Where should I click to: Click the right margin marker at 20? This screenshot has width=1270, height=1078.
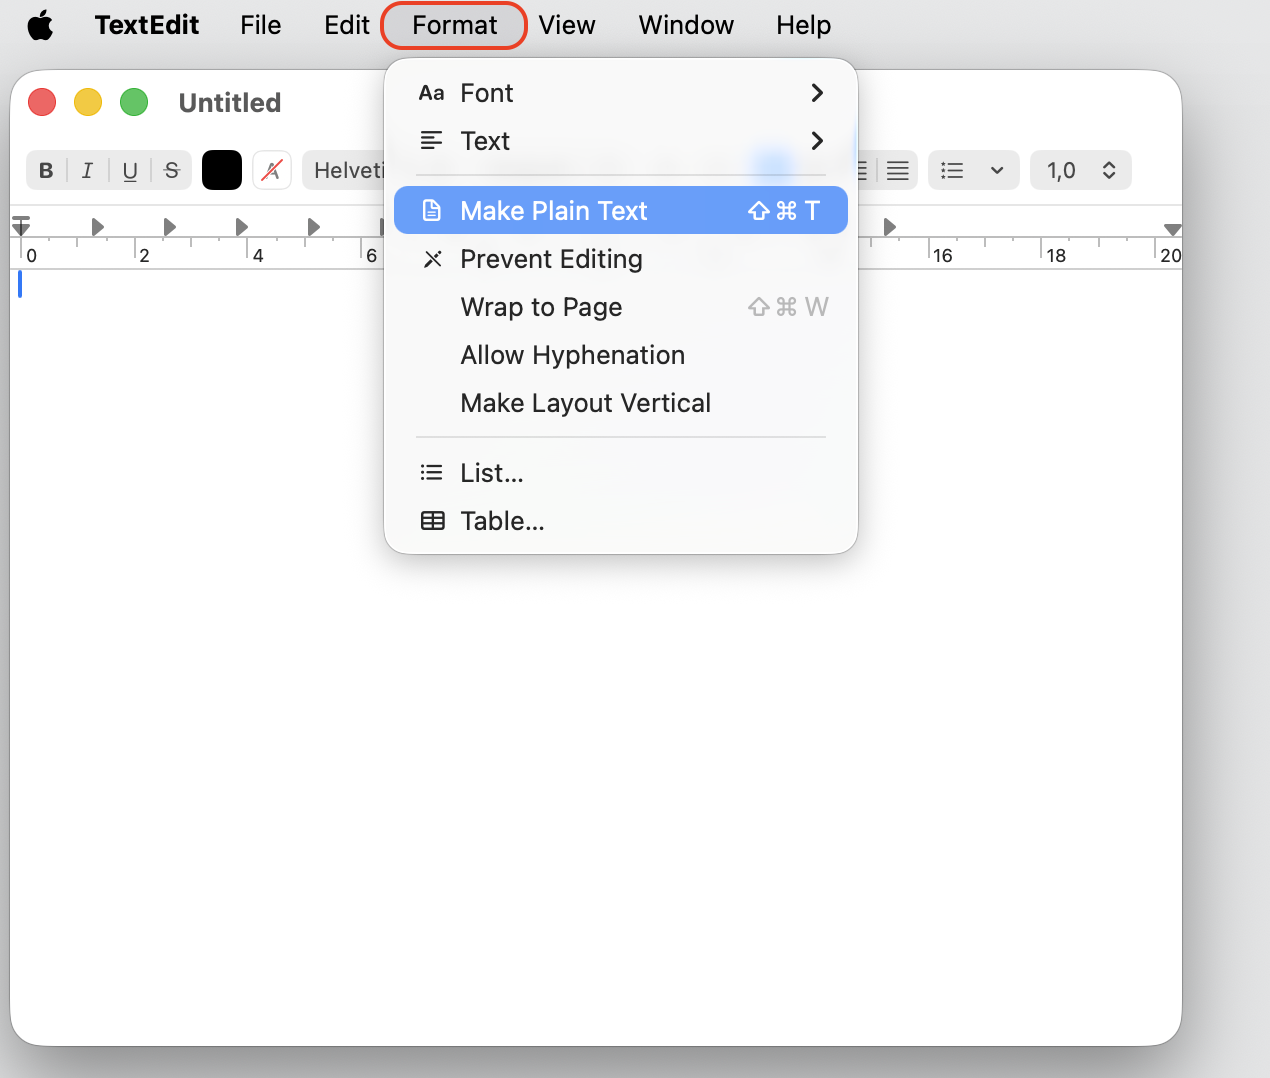(x=1173, y=230)
